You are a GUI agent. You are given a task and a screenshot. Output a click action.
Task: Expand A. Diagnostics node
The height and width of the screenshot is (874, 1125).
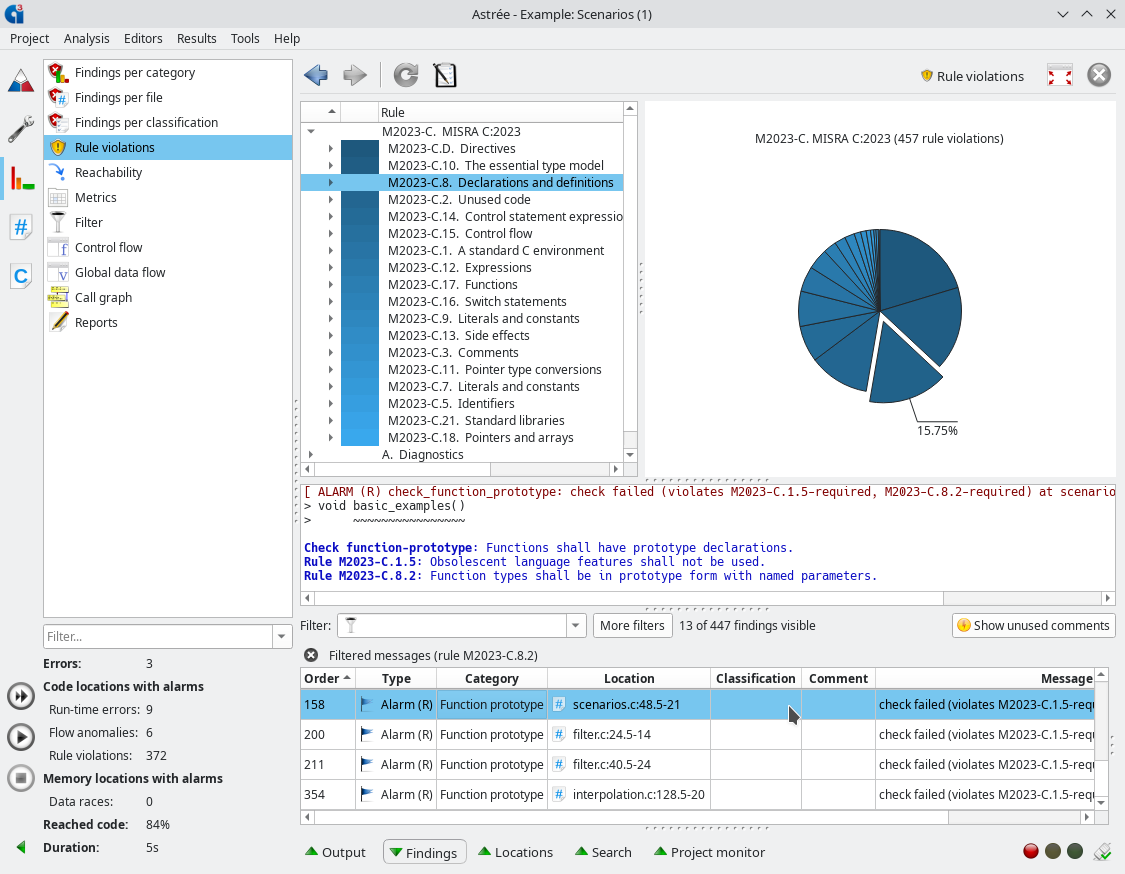click(x=311, y=454)
